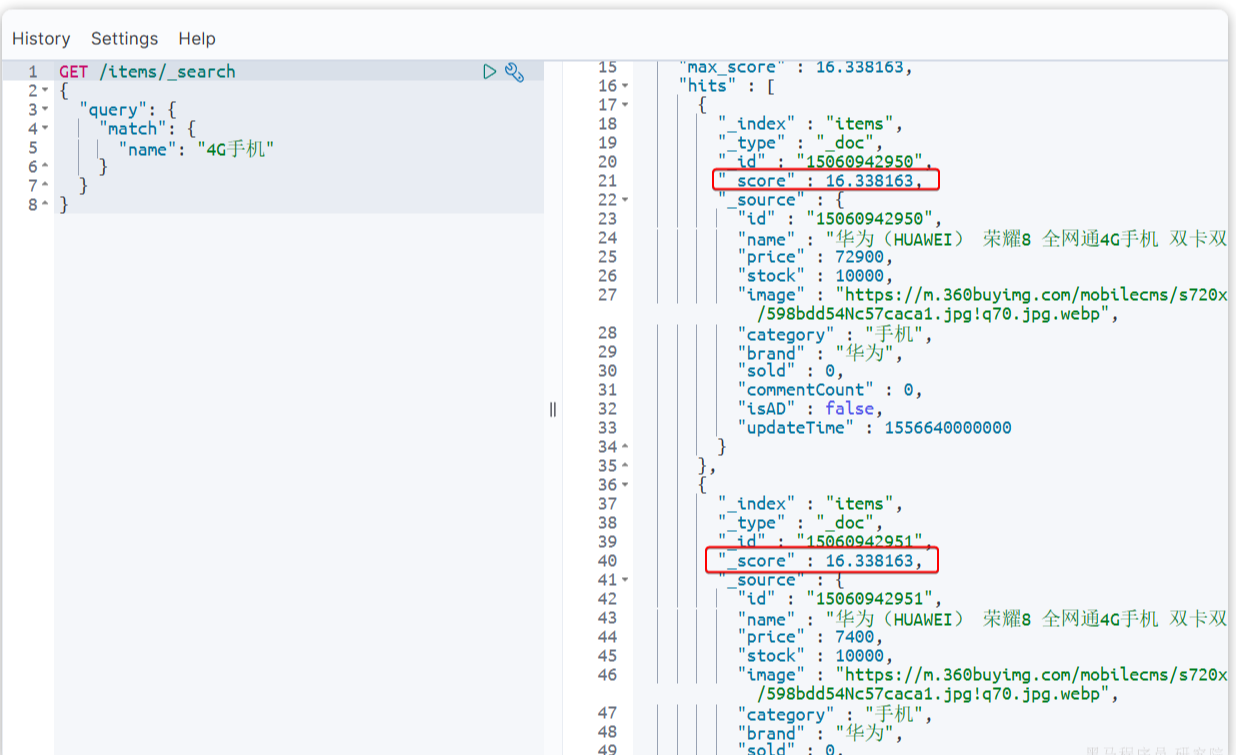Open the Settings menu
This screenshot has height=755, width=1236.
(x=124, y=39)
